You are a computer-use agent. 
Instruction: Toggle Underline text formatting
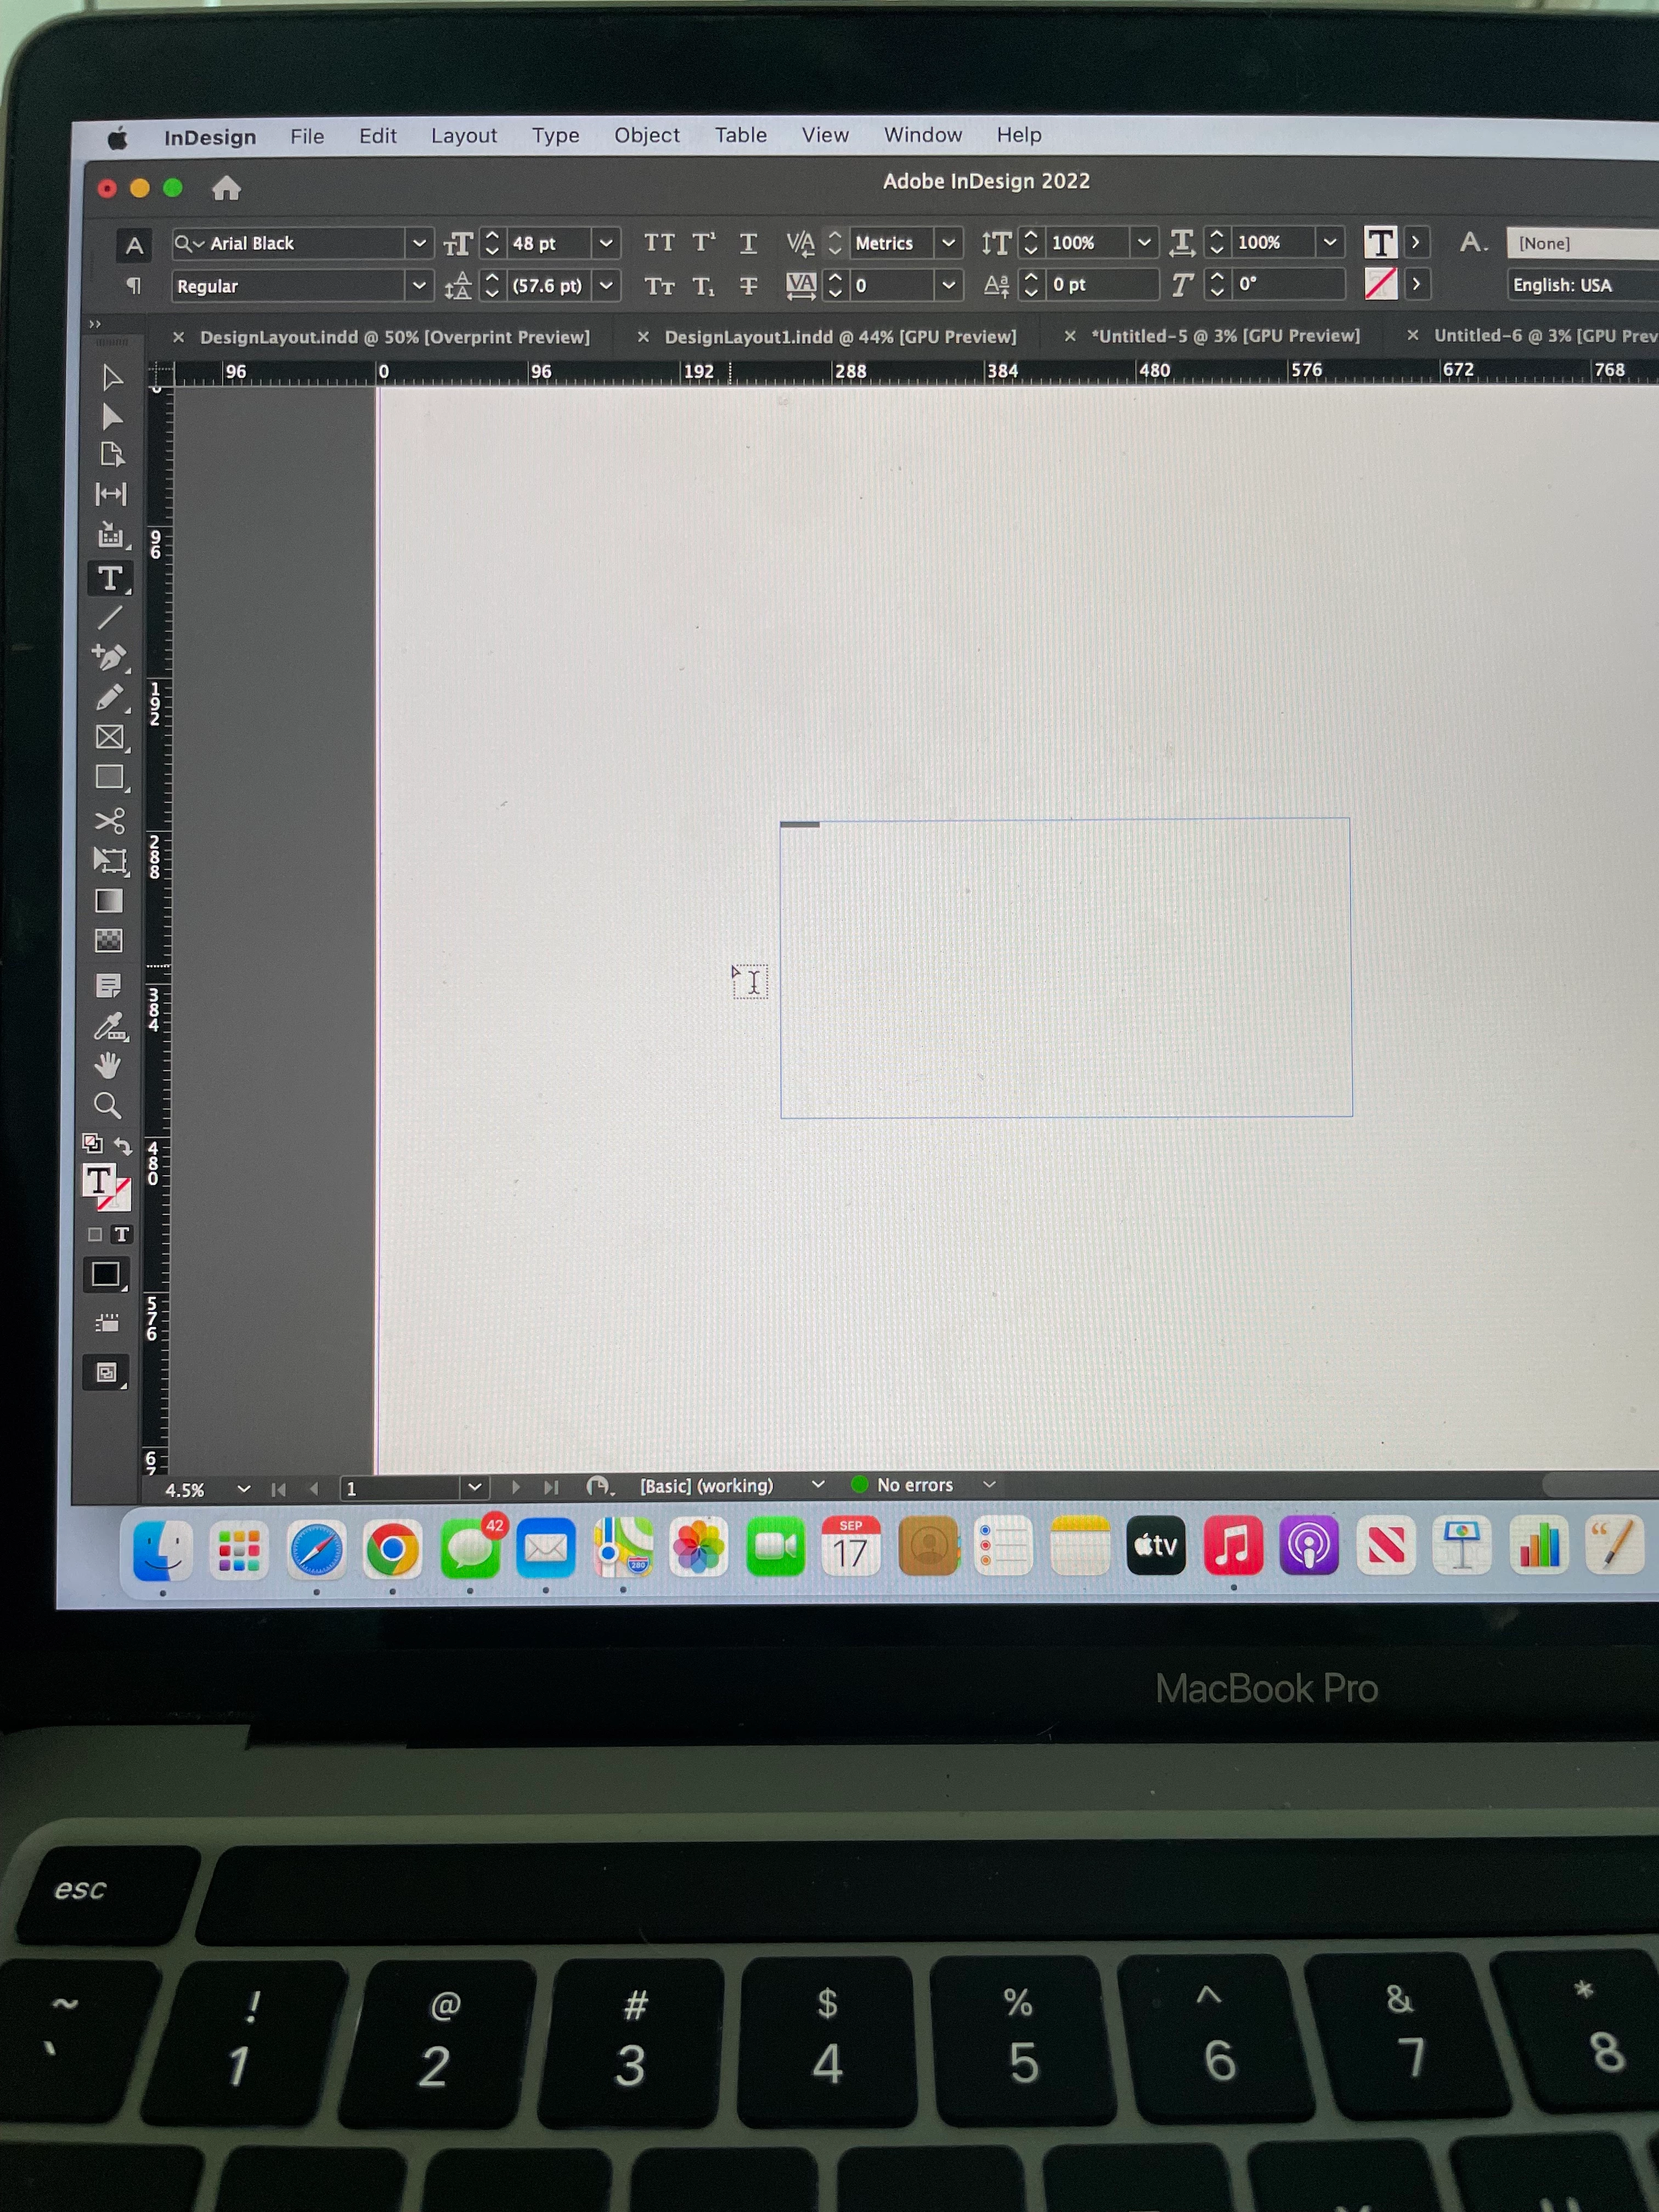pos(748,243)
